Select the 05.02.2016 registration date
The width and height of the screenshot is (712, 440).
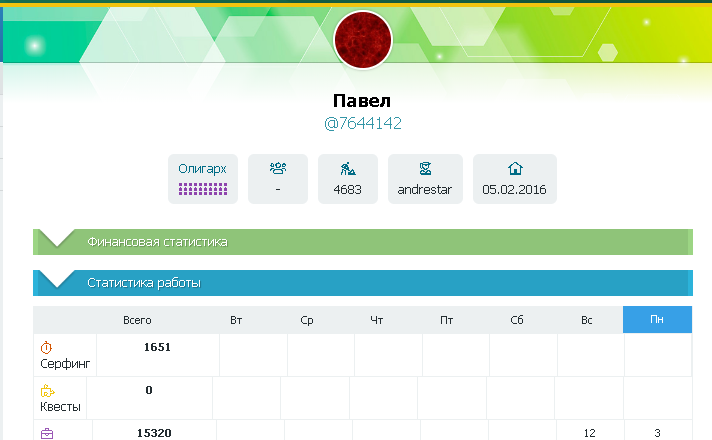pyautogui.click(x=514, y=189)
